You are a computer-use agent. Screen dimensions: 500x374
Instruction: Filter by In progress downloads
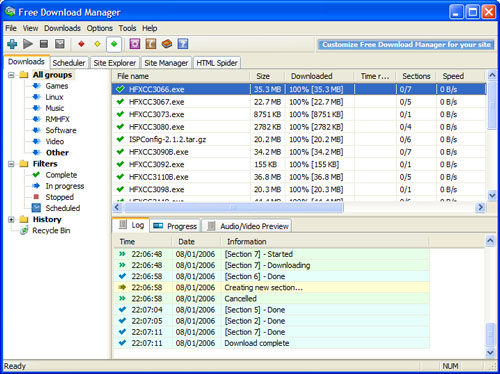(x=65, y=186)
